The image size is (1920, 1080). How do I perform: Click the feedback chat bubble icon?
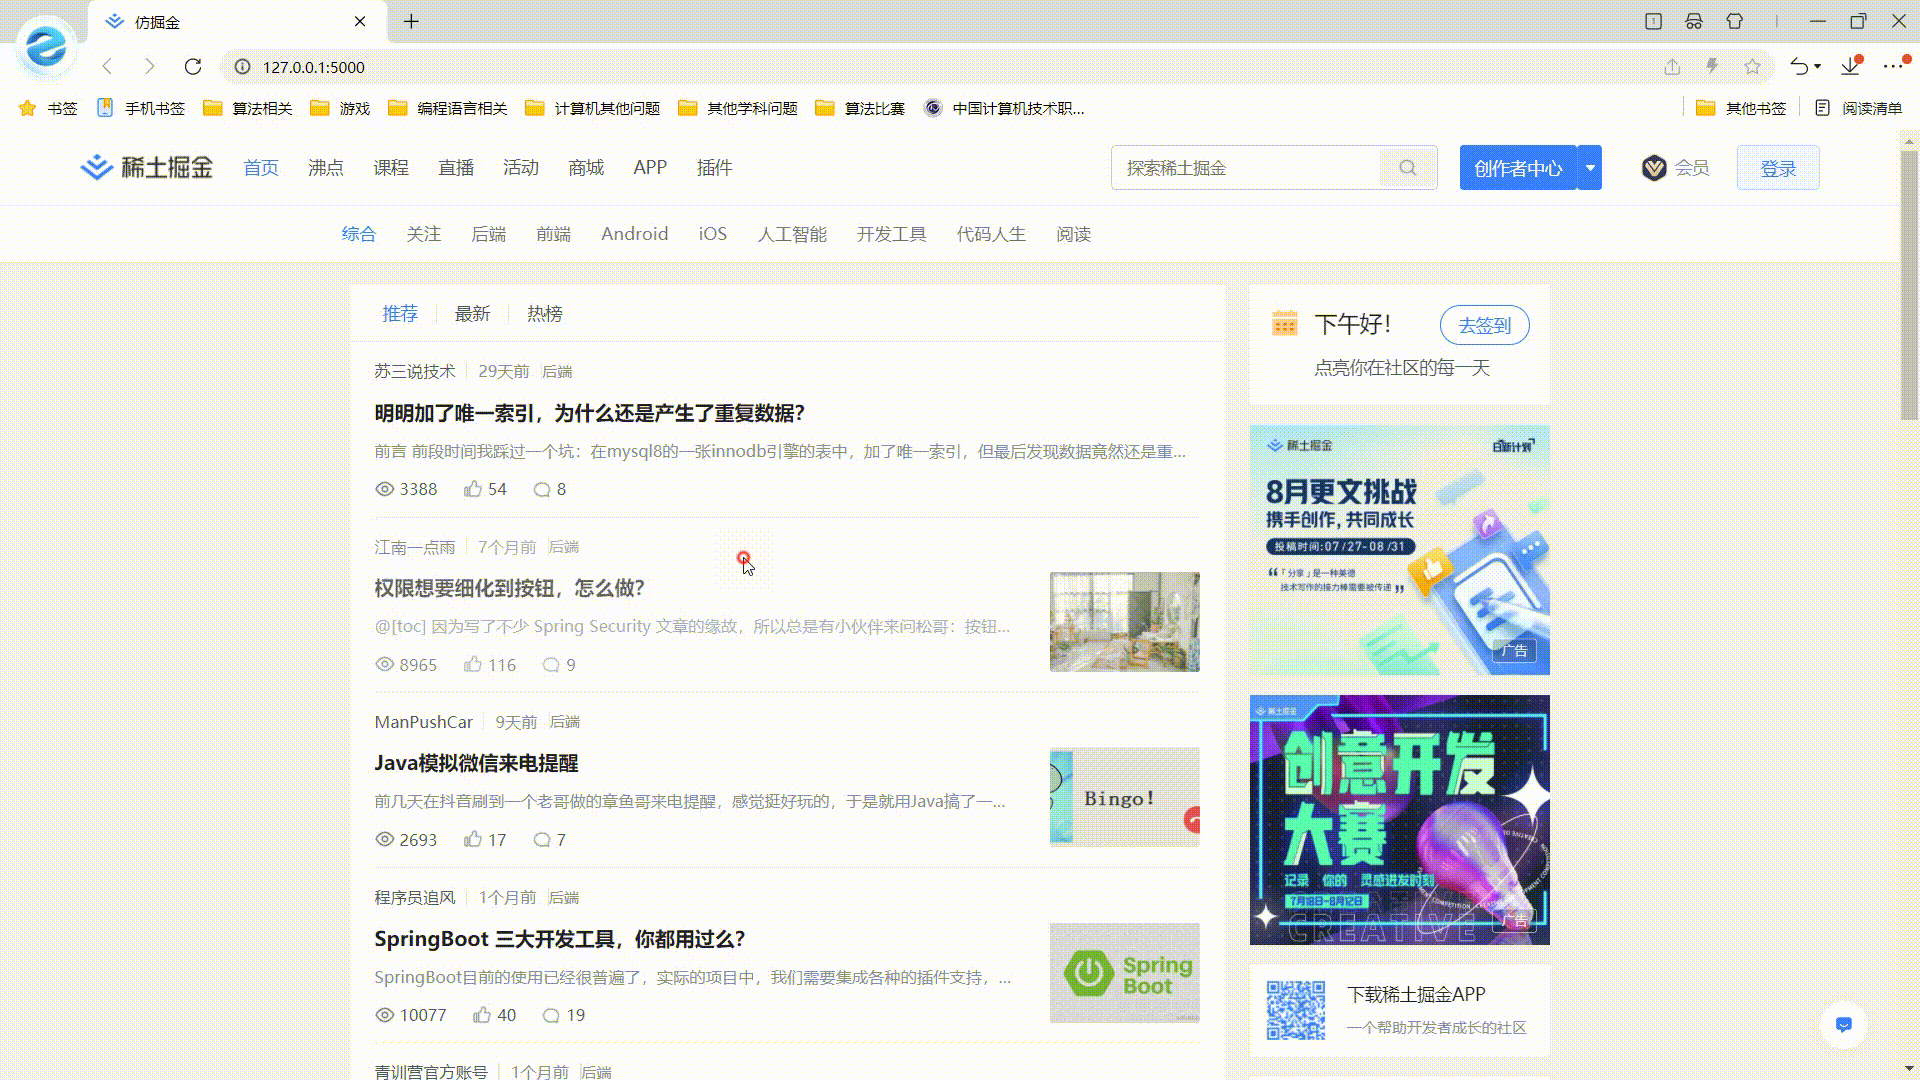(1844, 1025)
